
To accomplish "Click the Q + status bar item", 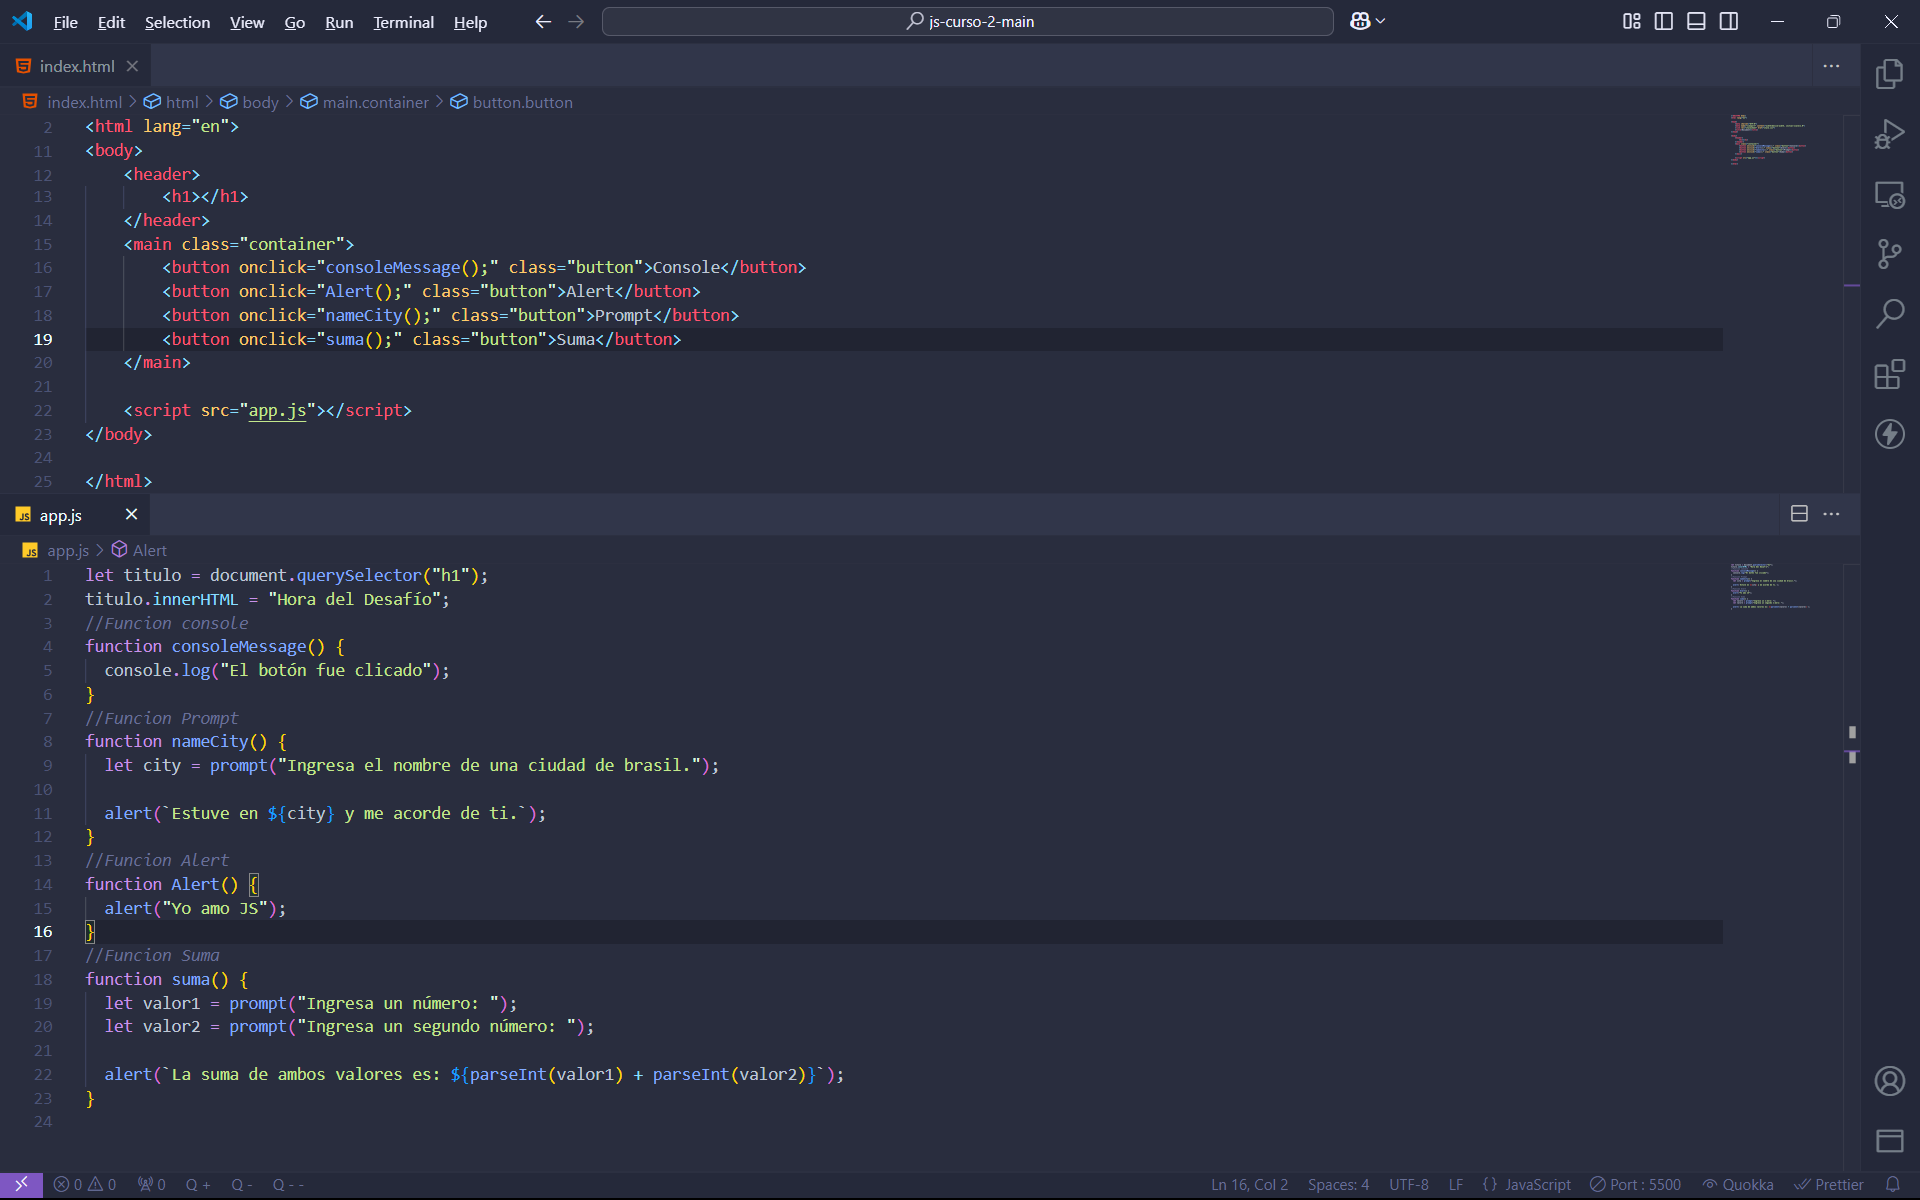I will [198, 1185].
